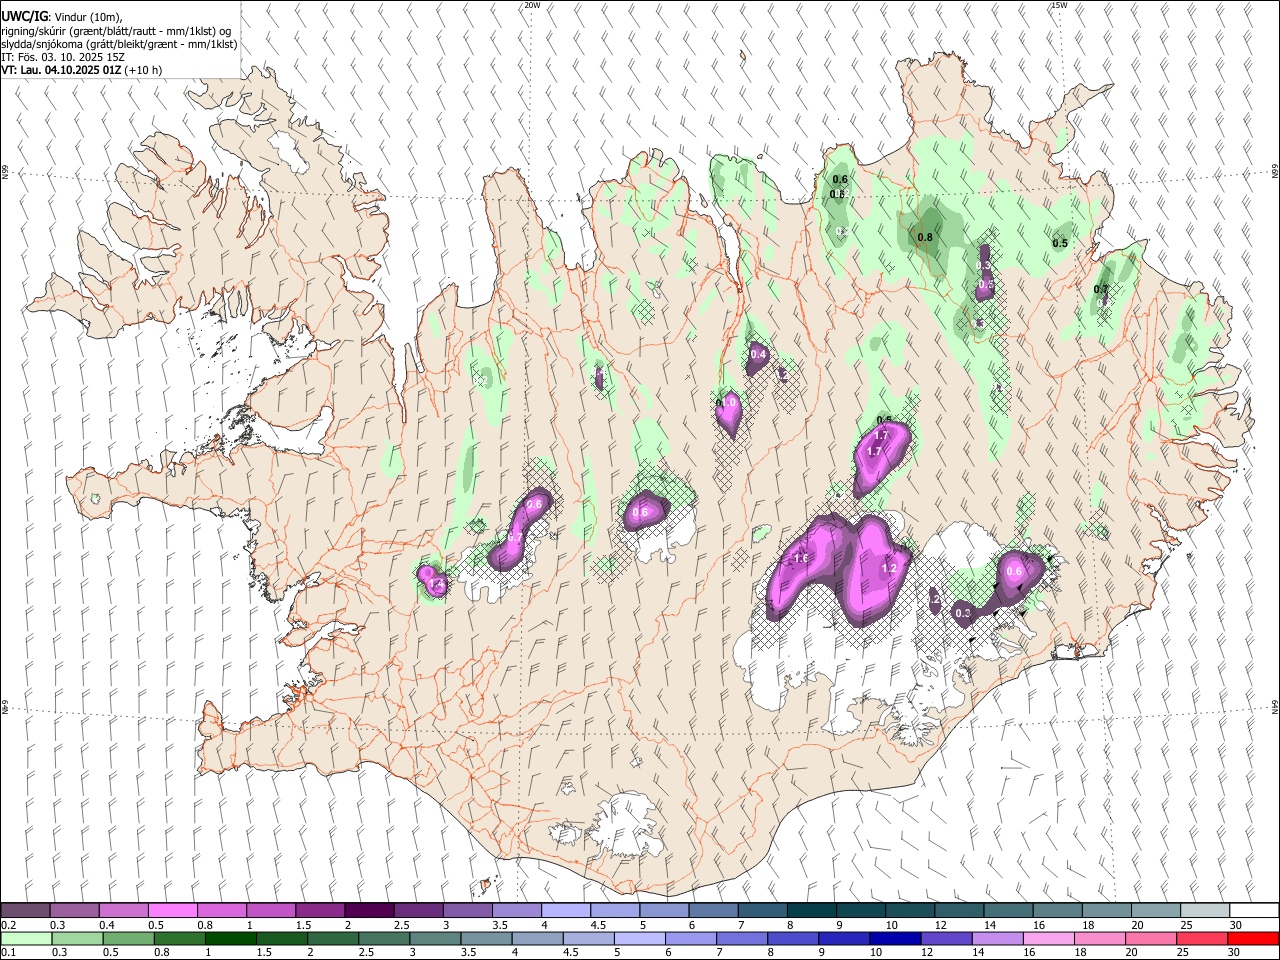Click the valid time 'VT: Lau. 04.10.2025 01Z'

(x=62, y=70)
